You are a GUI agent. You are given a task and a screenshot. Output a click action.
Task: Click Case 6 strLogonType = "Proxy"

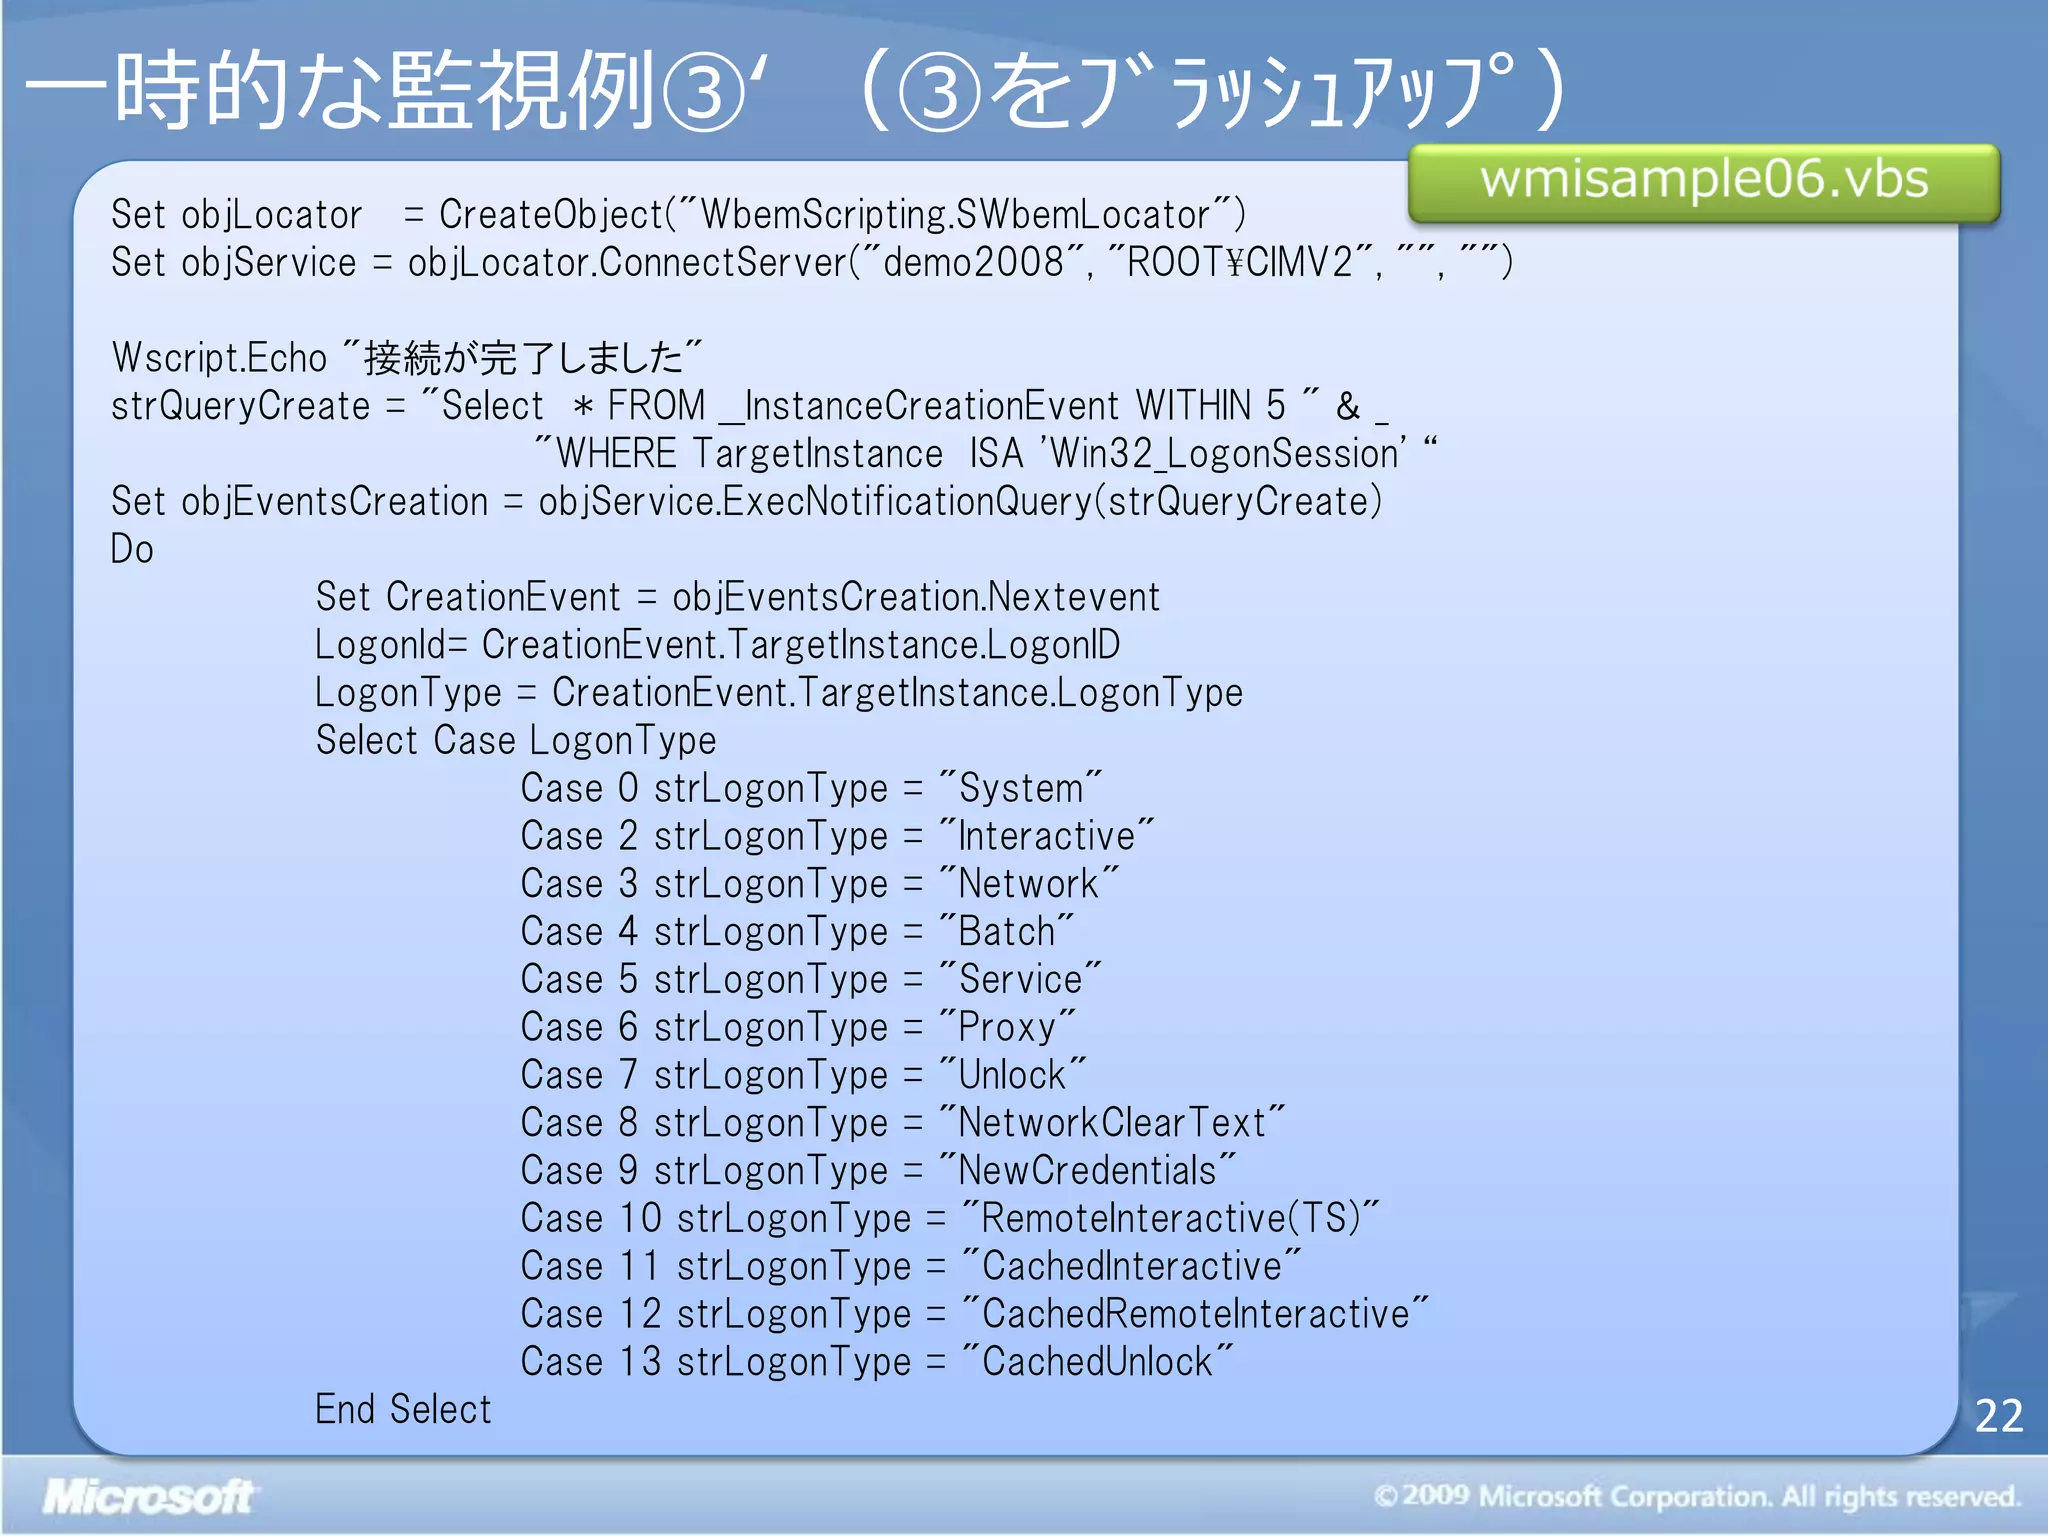pos(798,1027)
